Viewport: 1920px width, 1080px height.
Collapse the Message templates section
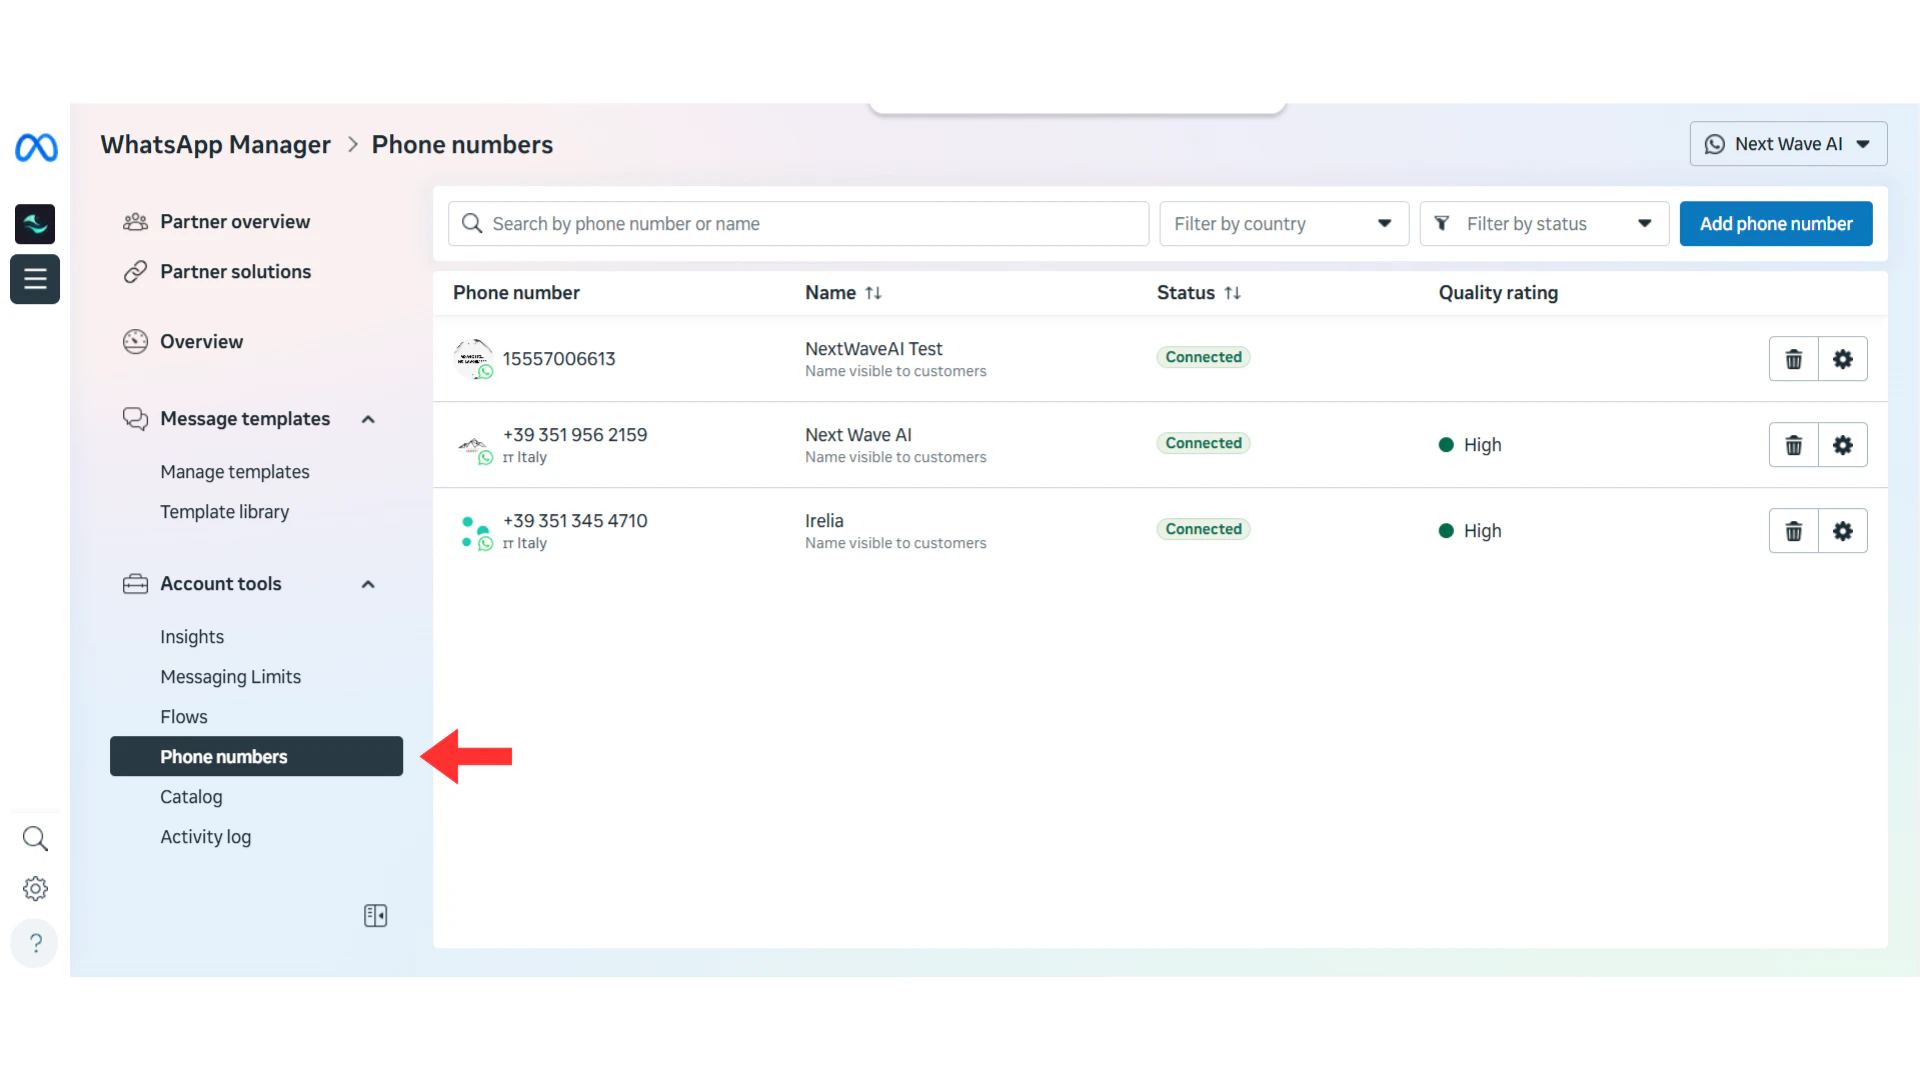[368, 419]
